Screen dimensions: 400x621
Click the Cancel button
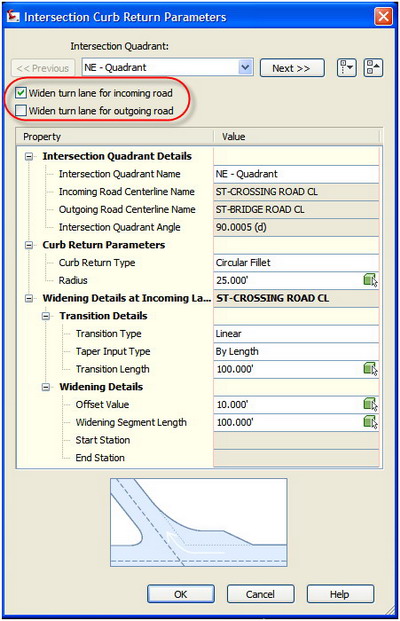(x=260, y=594)
